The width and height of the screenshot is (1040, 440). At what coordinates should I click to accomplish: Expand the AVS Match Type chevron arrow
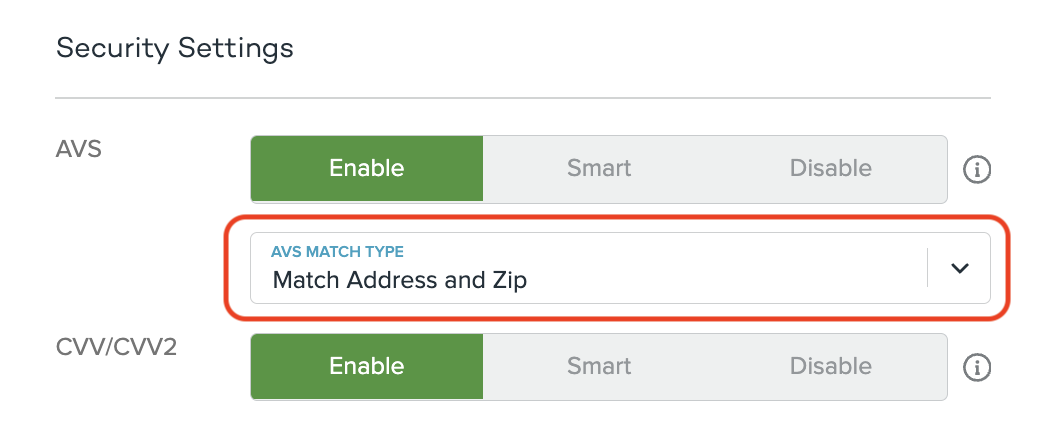(x=960, y=268)
